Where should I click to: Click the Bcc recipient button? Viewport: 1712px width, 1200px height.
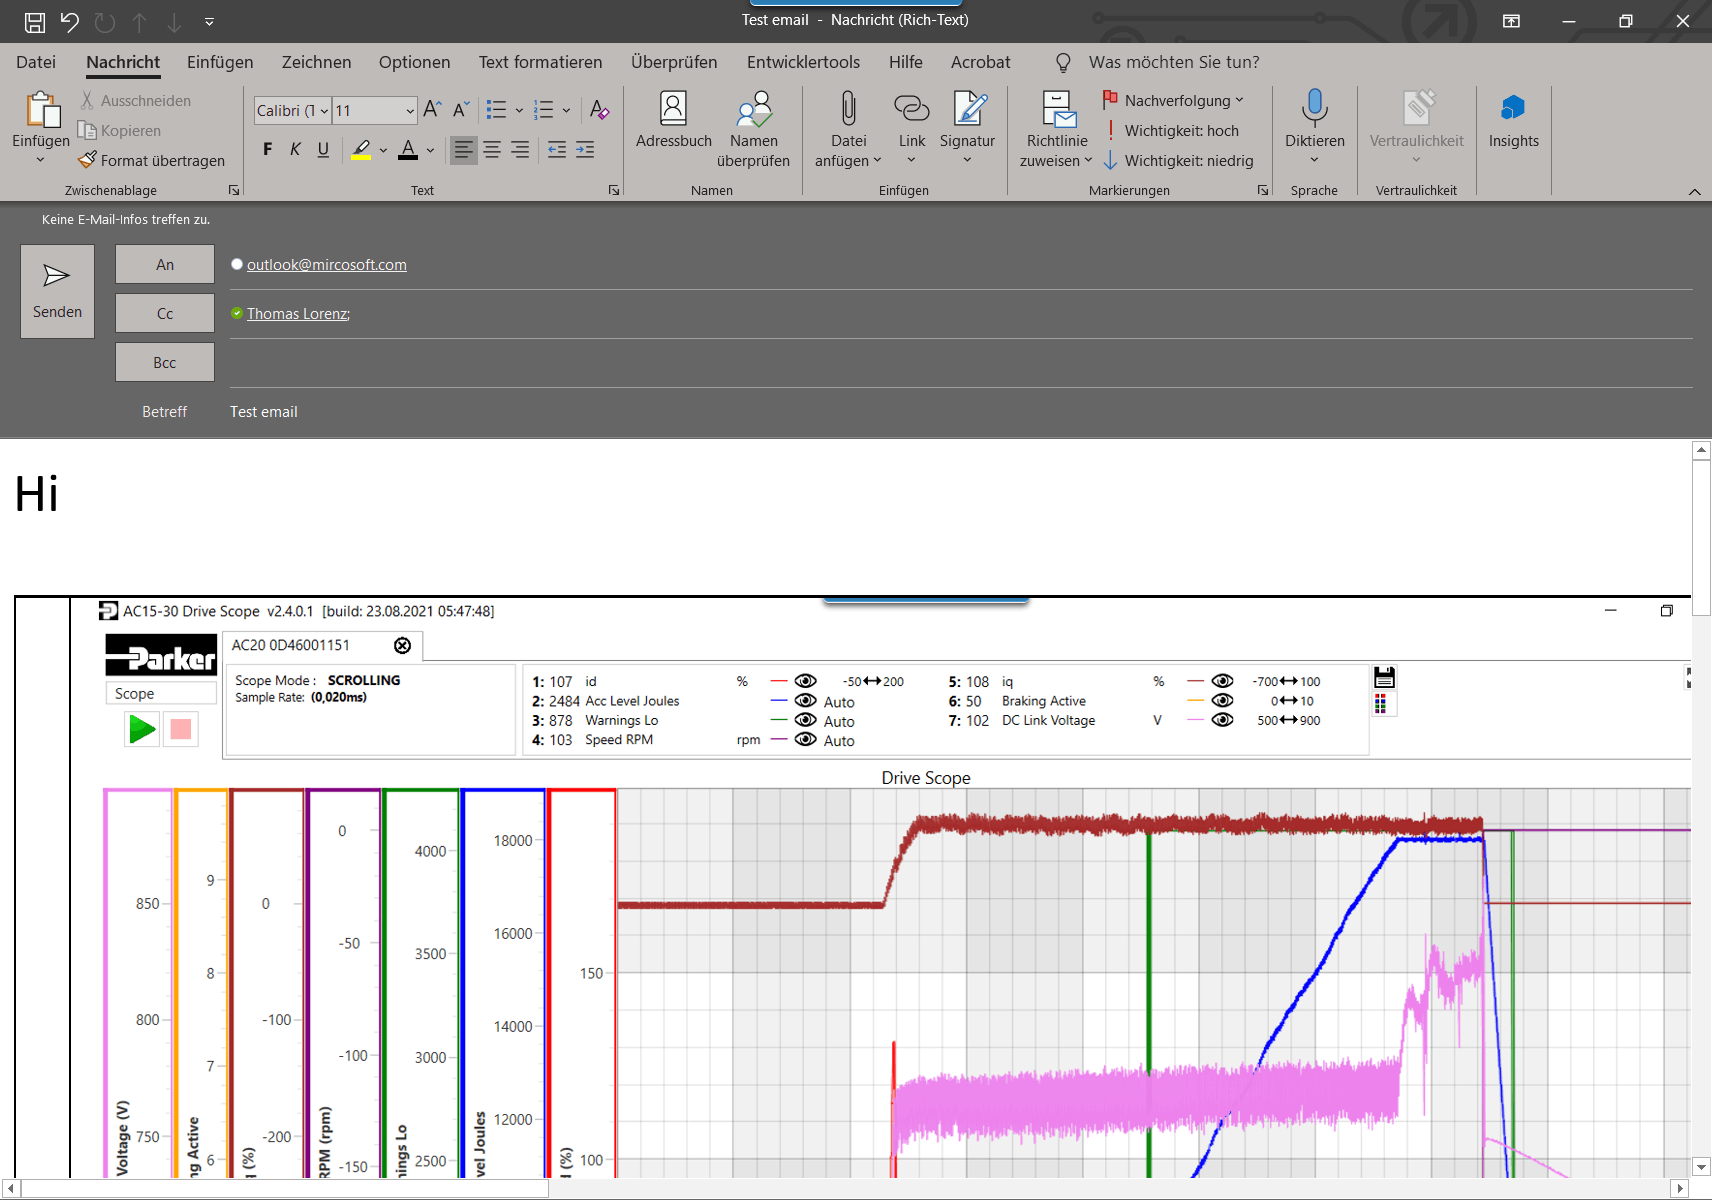click(x=165, y=362)
